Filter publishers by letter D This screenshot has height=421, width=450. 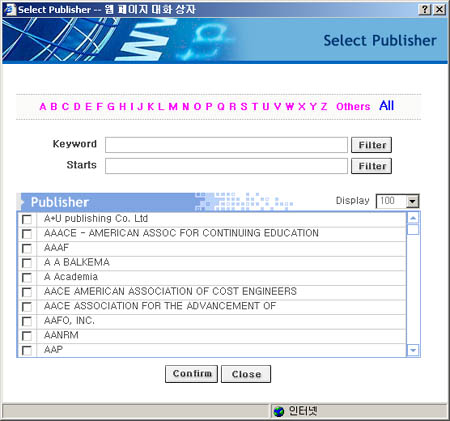(x=77, y=107)
